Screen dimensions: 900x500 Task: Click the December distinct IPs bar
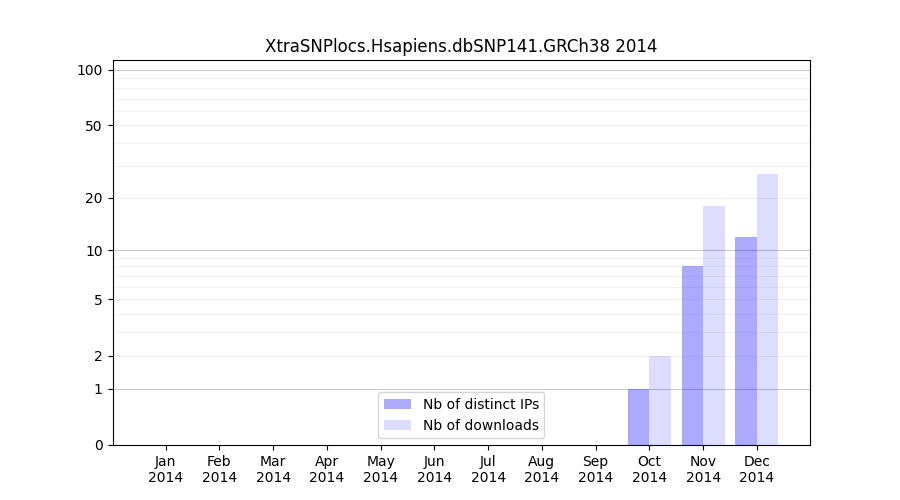[746, 340]
